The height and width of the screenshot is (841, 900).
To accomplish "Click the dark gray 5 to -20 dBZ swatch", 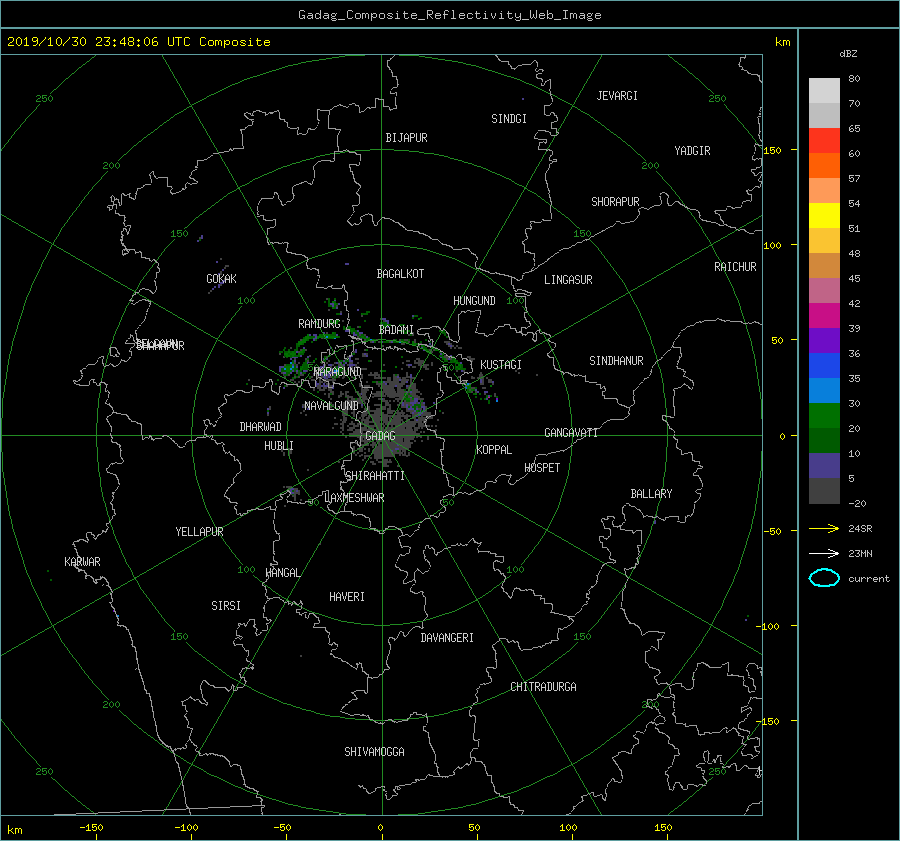I will [x=824, y=491].
